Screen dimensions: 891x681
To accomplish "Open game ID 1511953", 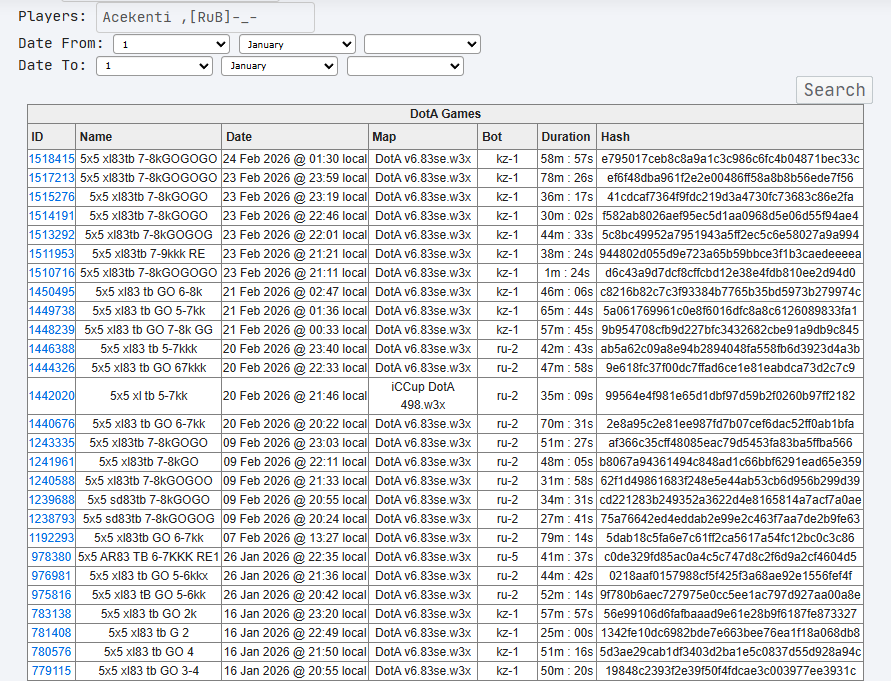I will click(52, 254).
